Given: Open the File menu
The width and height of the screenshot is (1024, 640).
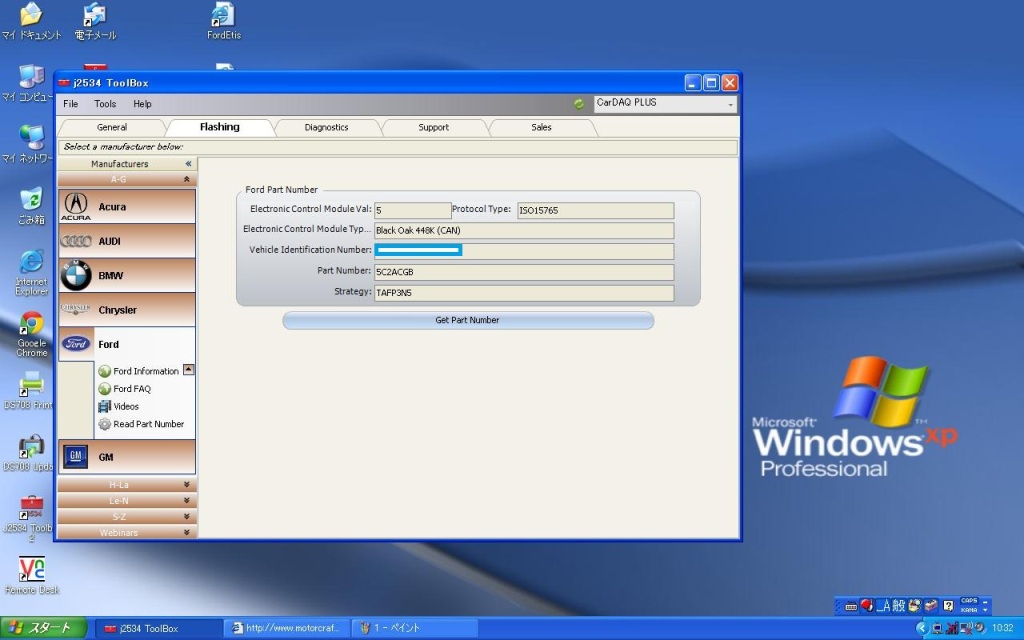Looking at the screenshot, I should click(71, 104).
